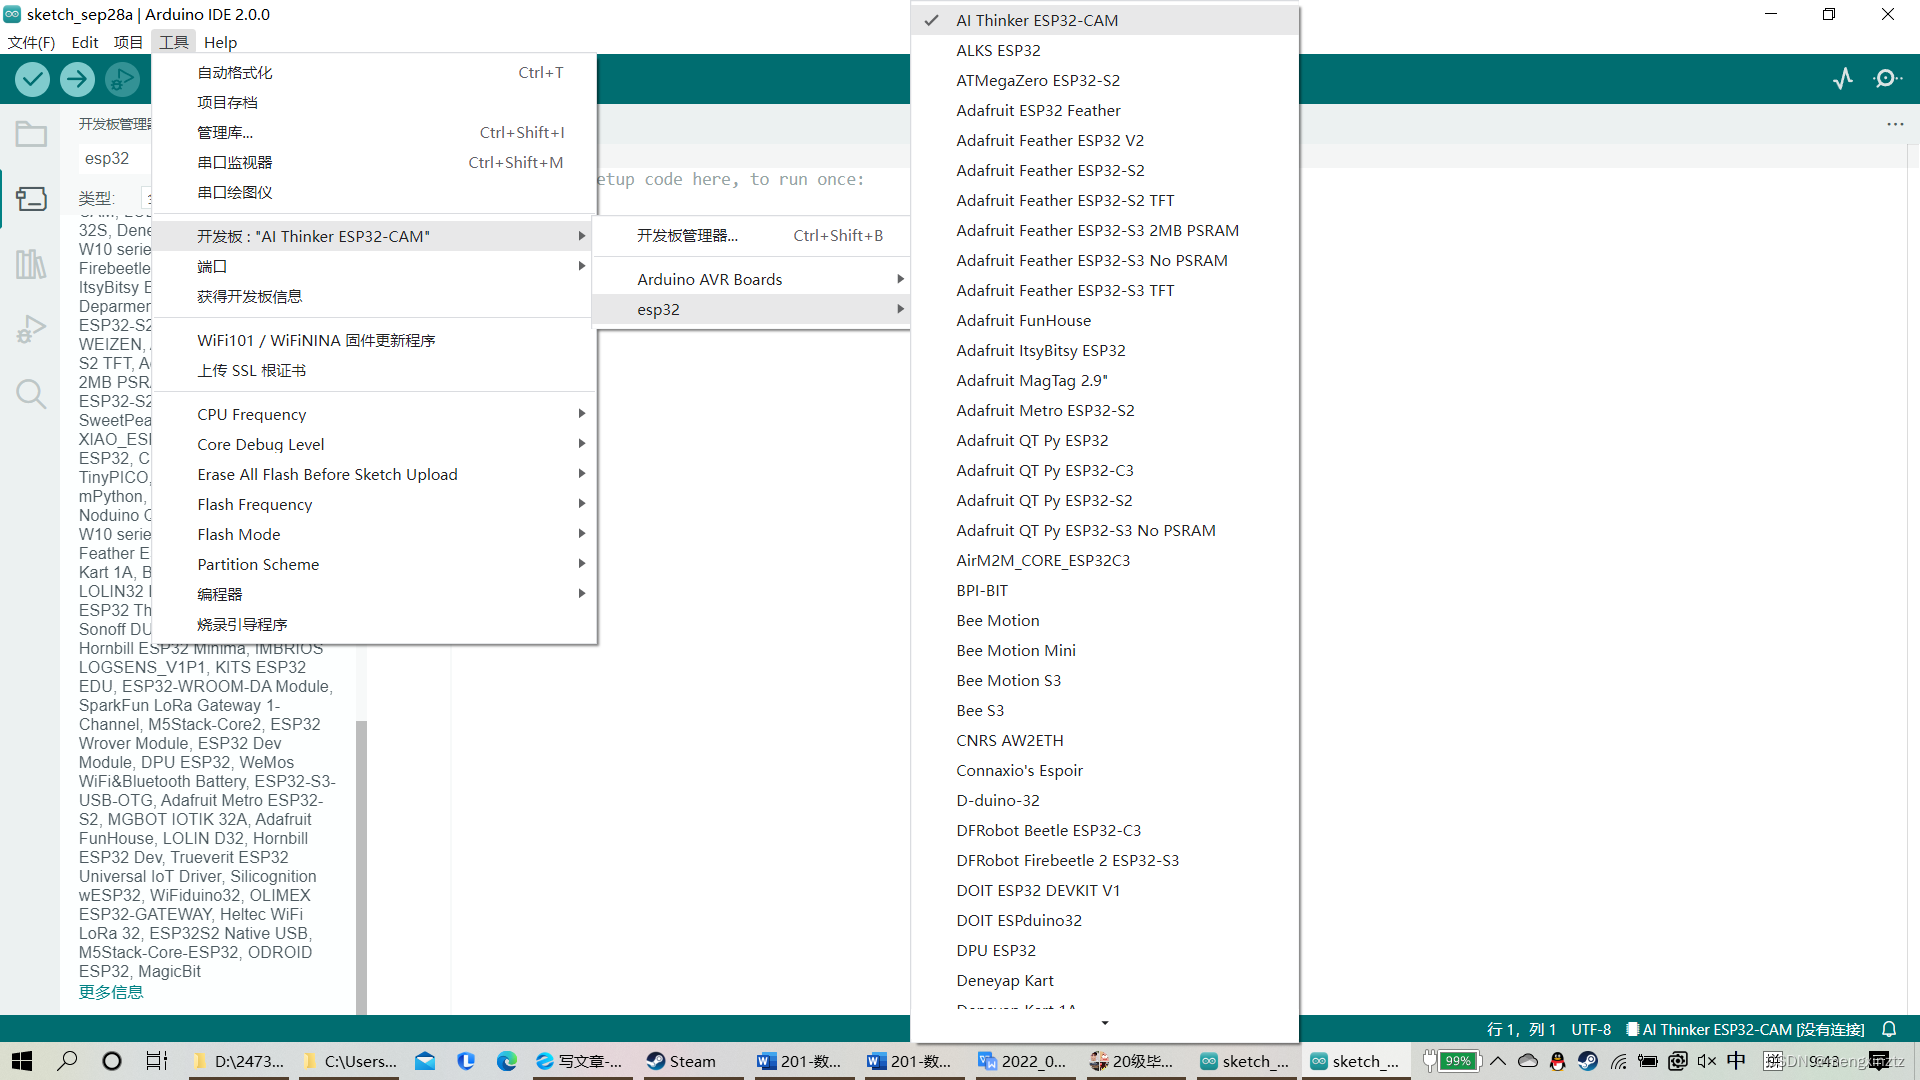Select DFRobot Beetle ESP32-C3 board

(x=1104, y=830)
